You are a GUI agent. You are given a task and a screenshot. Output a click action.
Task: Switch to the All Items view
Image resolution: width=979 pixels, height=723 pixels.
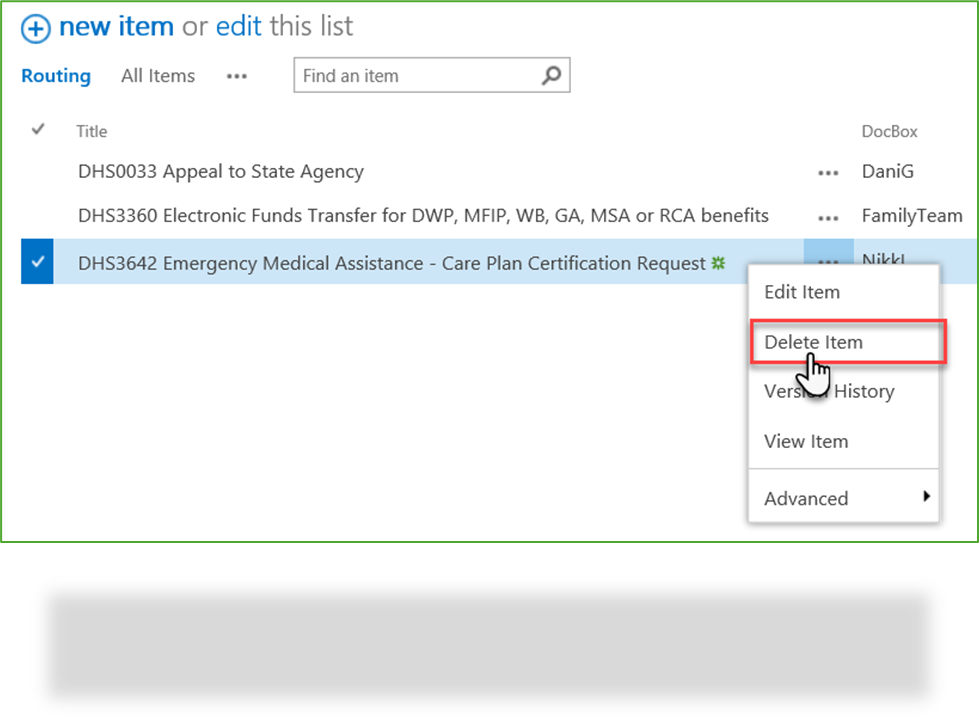[158, 76]
